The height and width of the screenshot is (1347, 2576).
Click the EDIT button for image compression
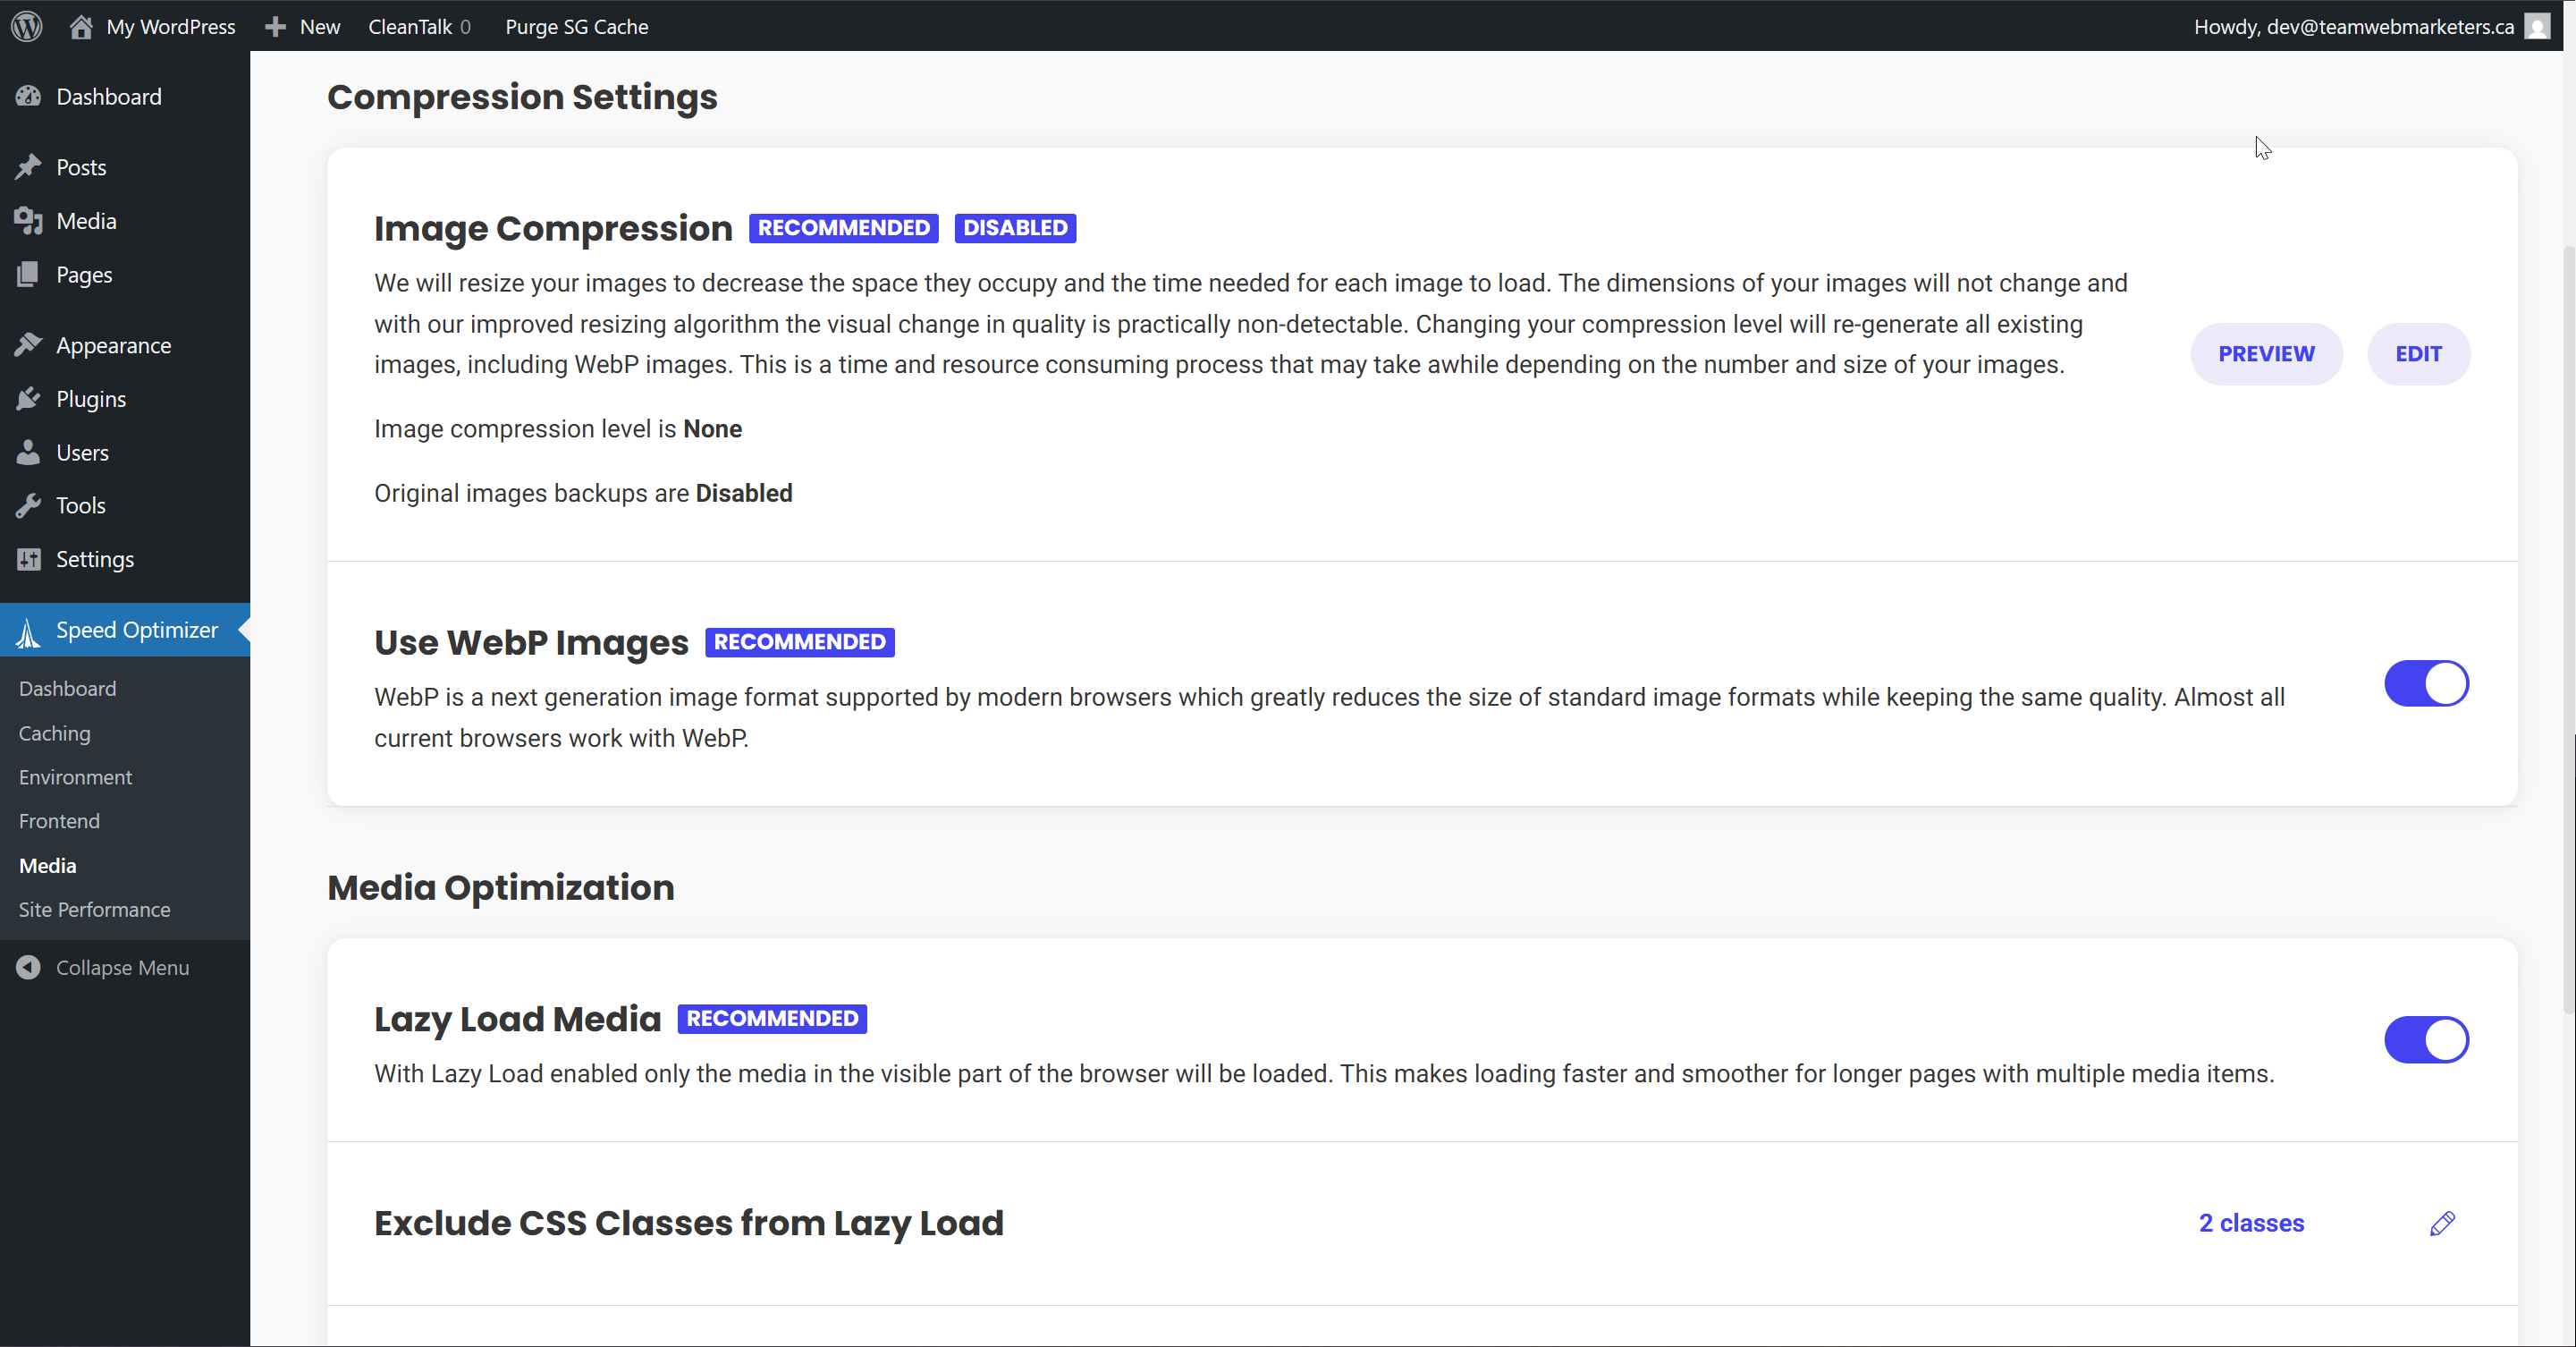coord(2417,354)
